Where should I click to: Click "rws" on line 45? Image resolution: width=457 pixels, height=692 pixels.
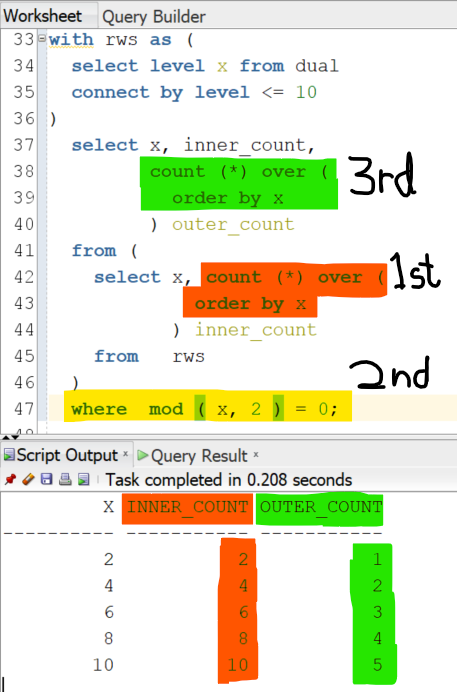[x=188, y=357]
